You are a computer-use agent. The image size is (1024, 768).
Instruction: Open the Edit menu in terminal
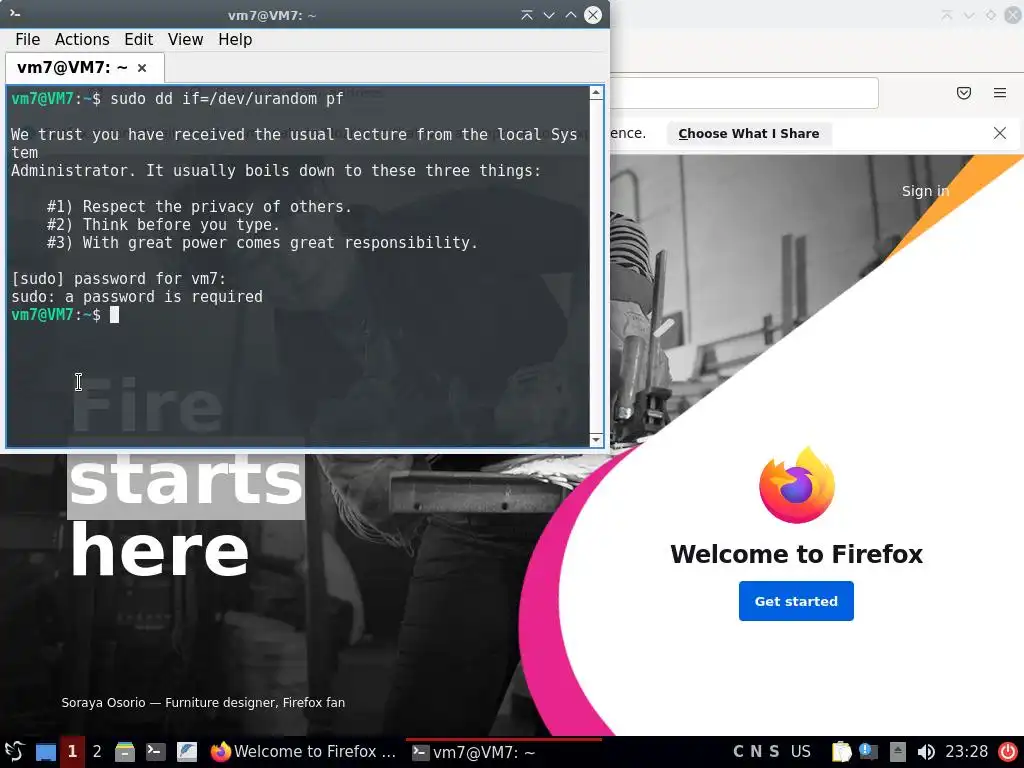(138, 40)
